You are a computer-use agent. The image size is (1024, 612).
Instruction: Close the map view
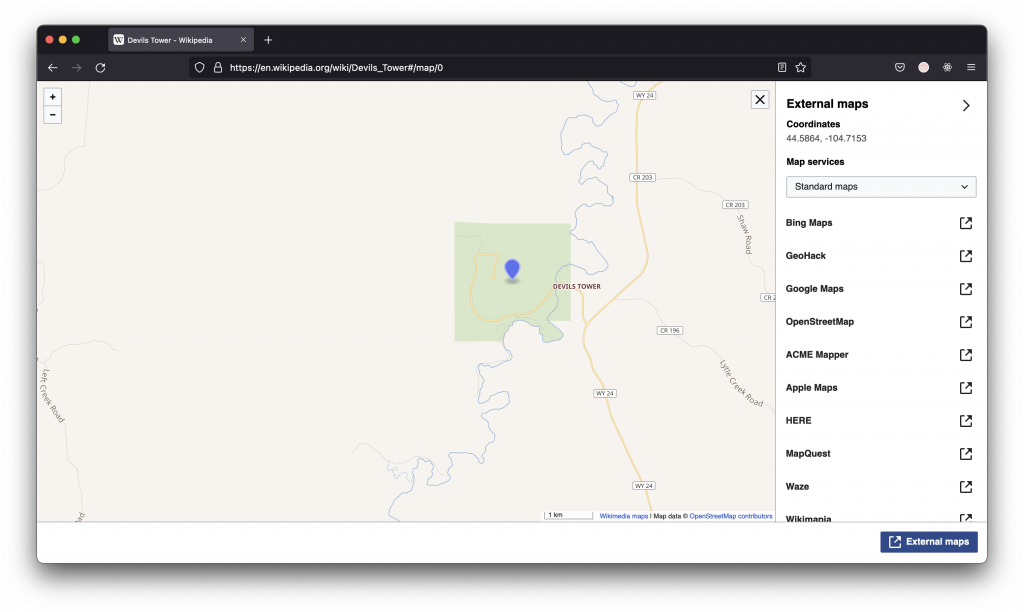pyautogui.click(x=760, y=99)
